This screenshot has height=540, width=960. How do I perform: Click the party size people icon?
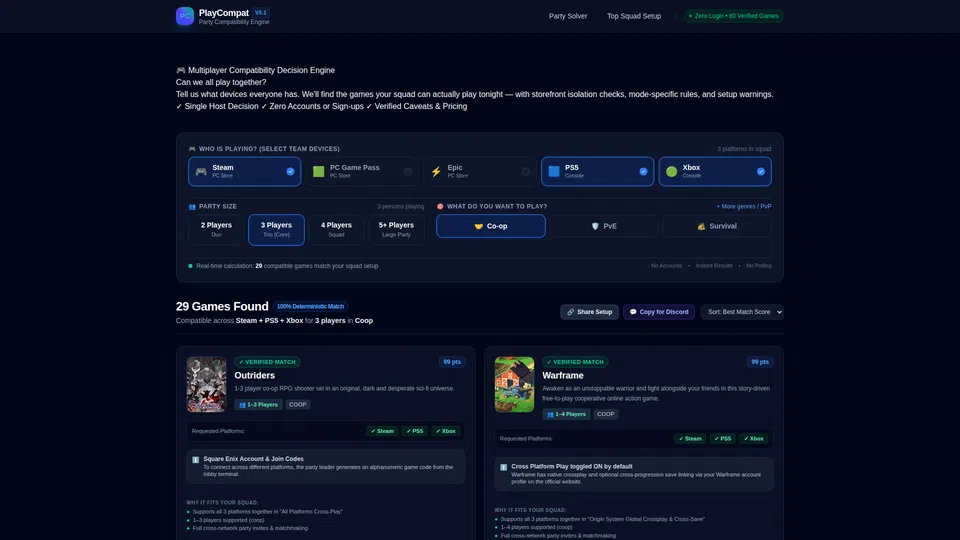[192, 207]
